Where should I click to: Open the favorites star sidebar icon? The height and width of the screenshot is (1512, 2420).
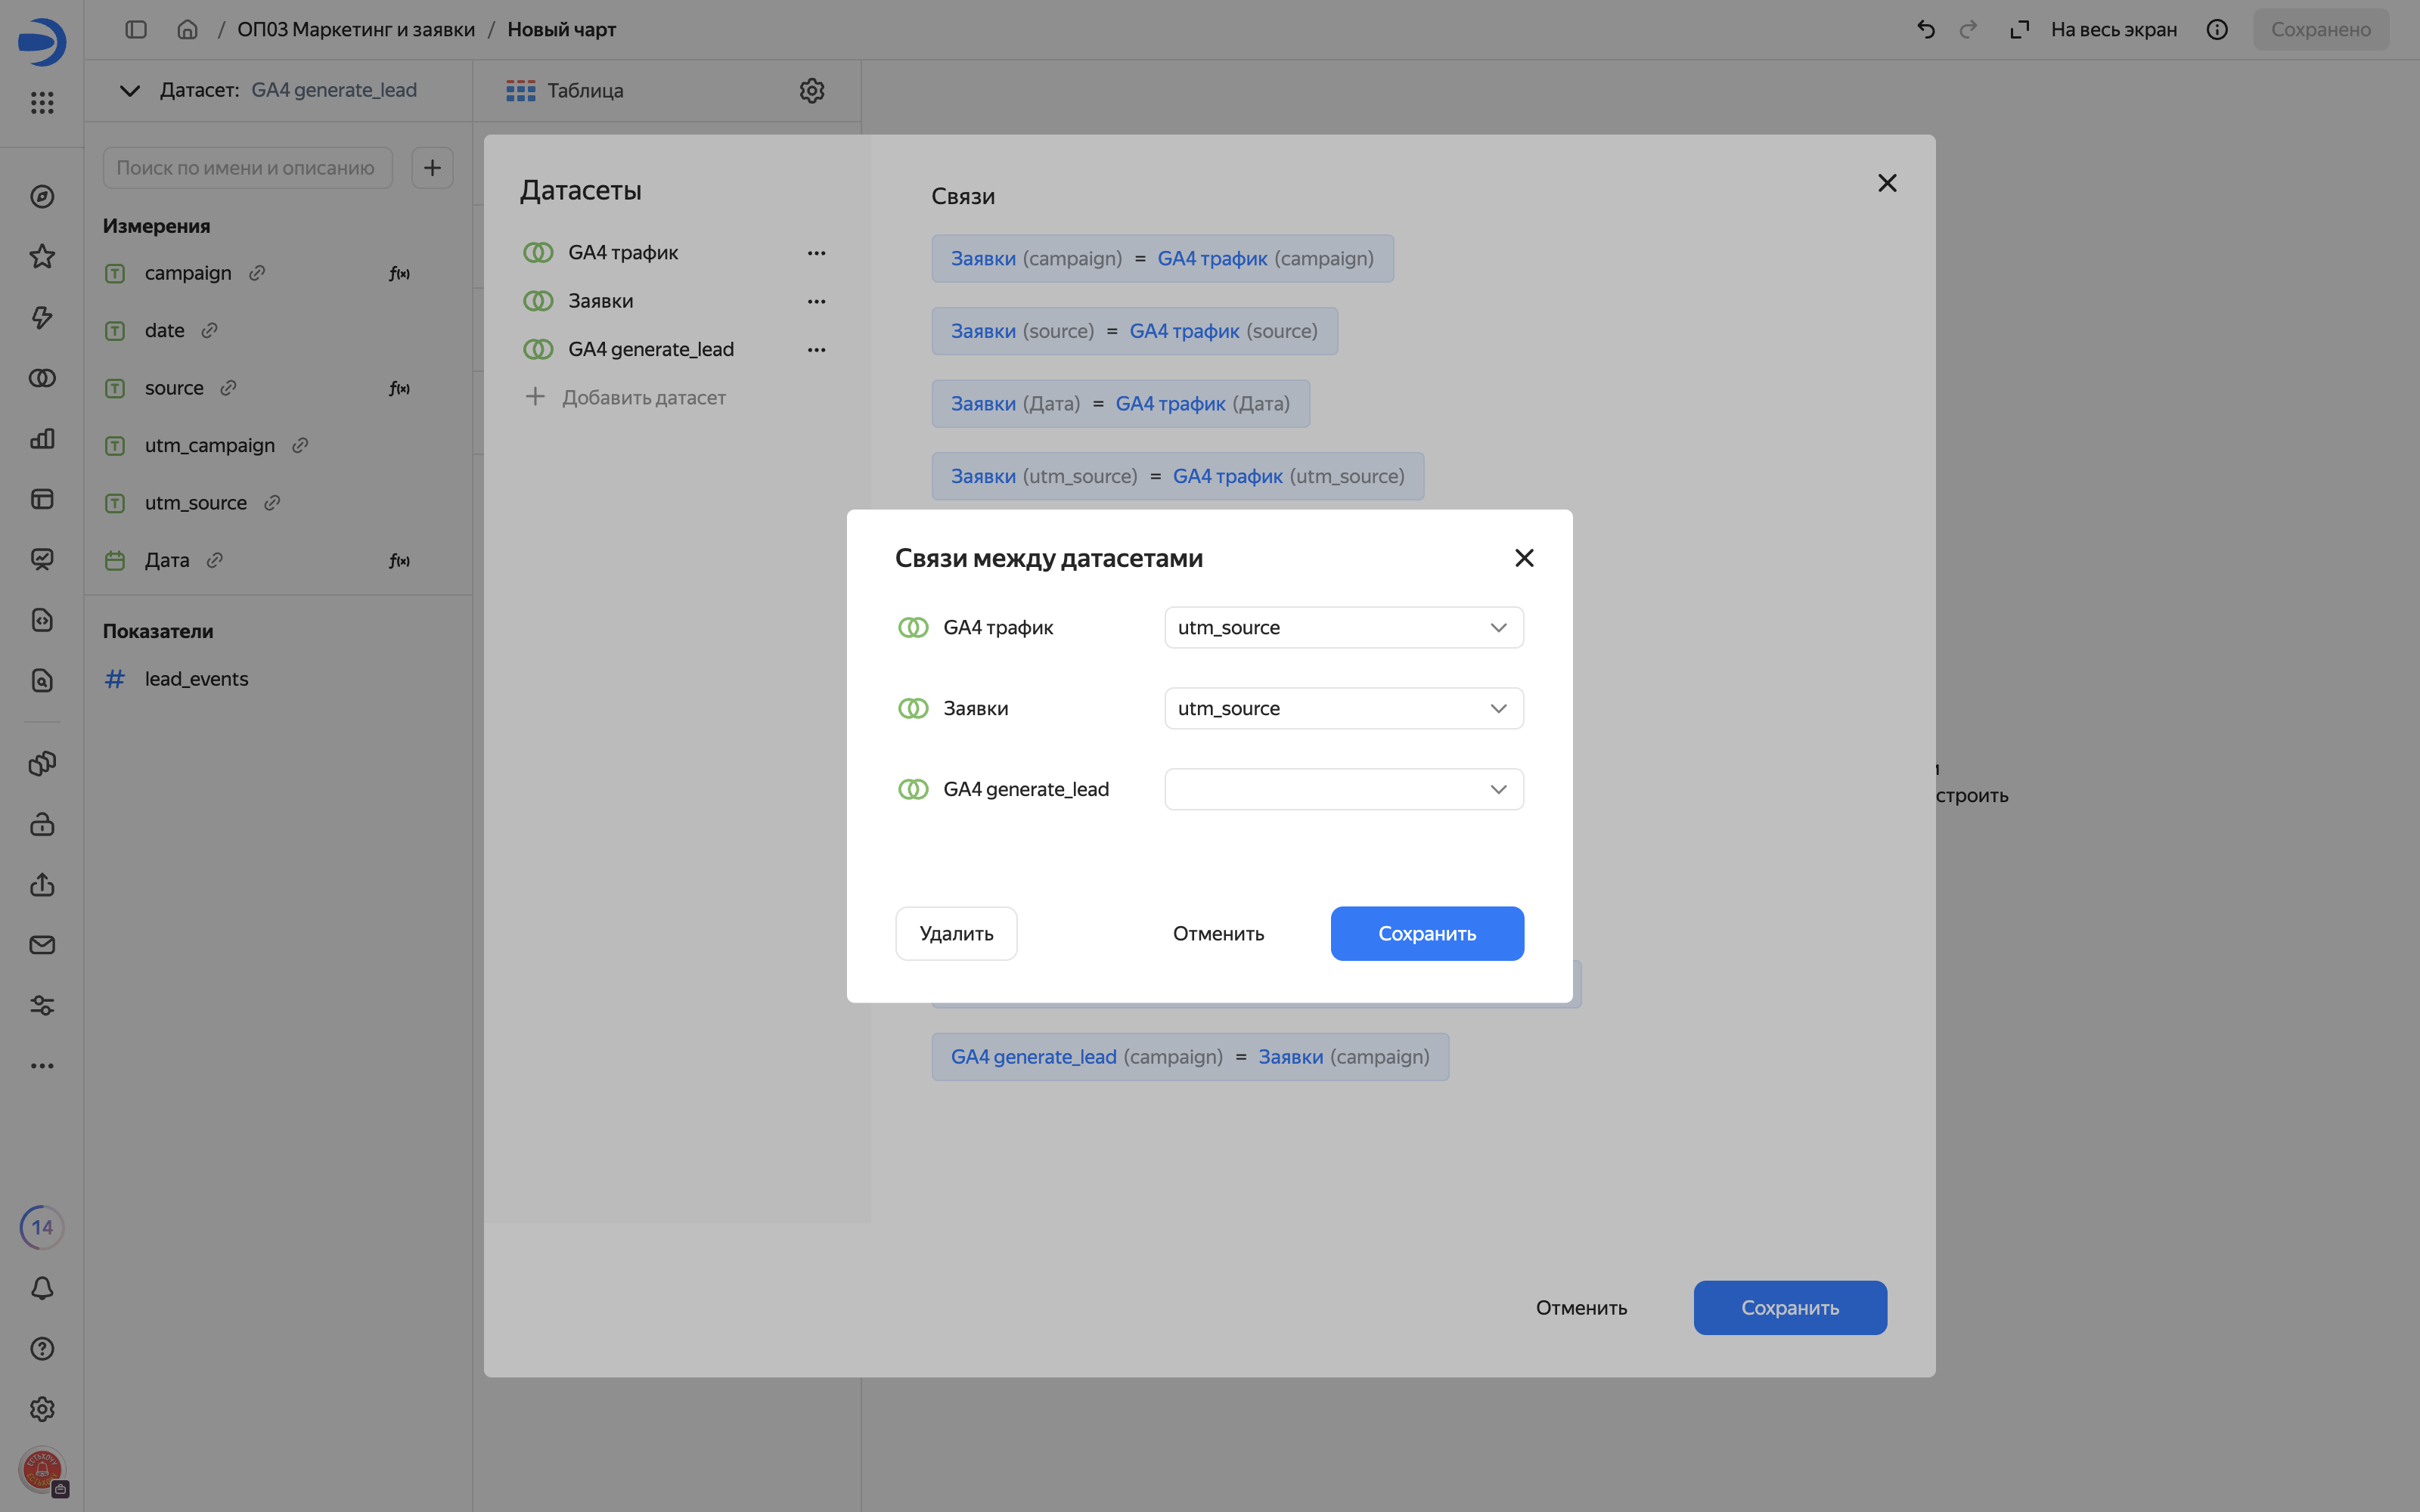[42, 257]
